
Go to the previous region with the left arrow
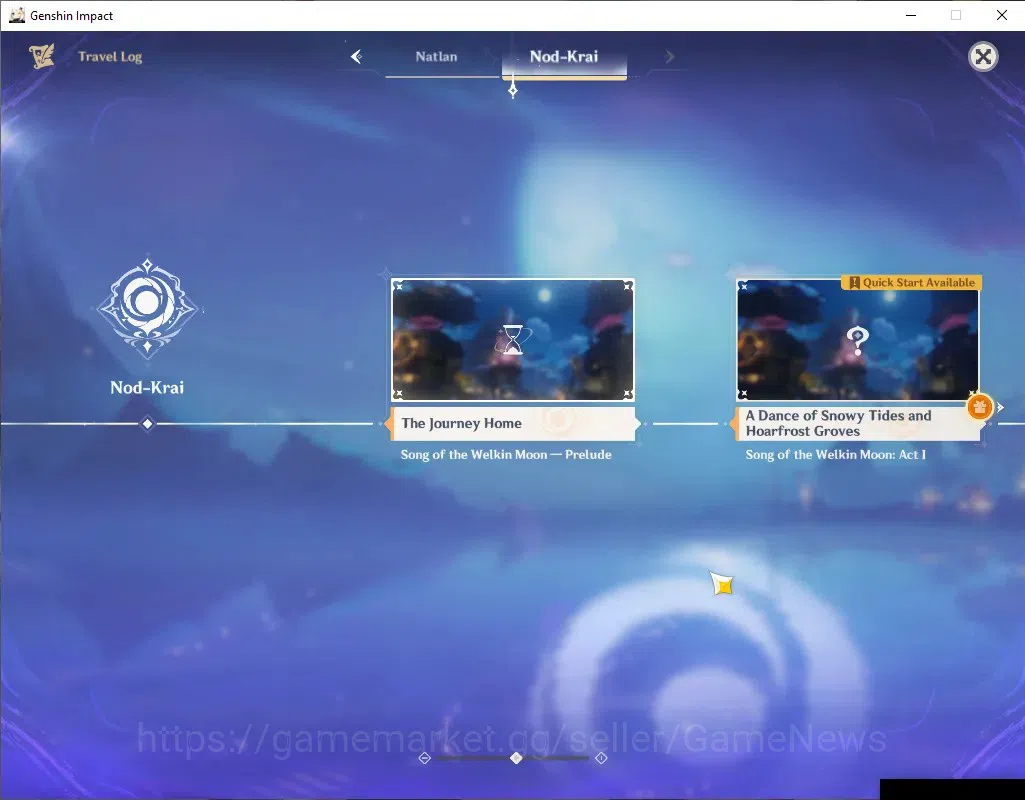tap(356, 57)
